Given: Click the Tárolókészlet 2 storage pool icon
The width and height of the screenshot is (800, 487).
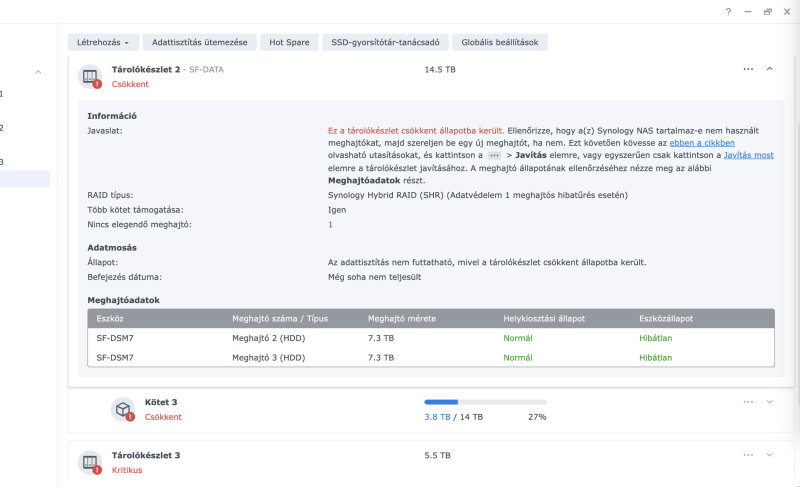Looking at the screenshot, I should pyautogui.click(x=90, y=77).
